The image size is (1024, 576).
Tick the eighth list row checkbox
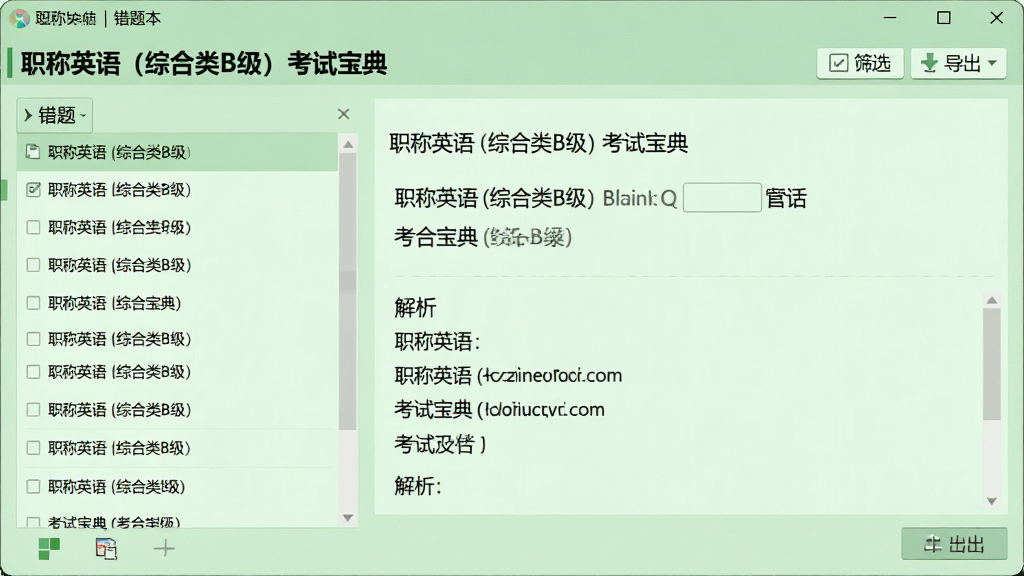point(33,409)
